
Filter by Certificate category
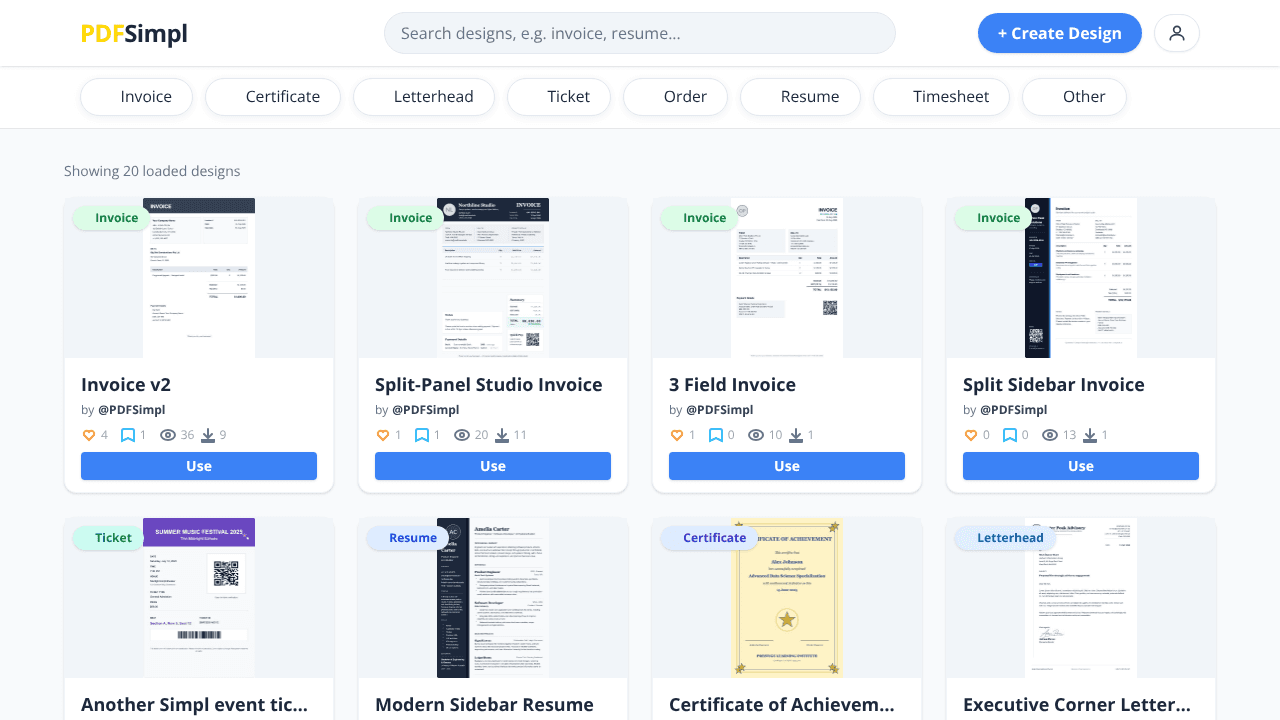tap(273, 97)
